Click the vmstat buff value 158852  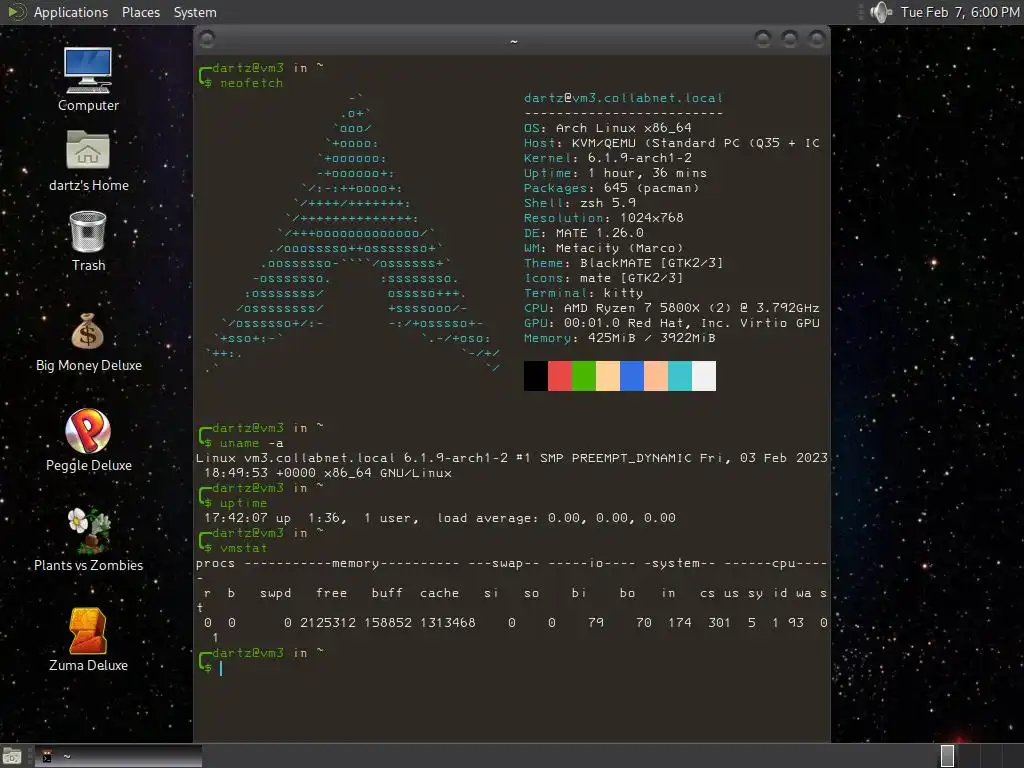coord(388,623)
